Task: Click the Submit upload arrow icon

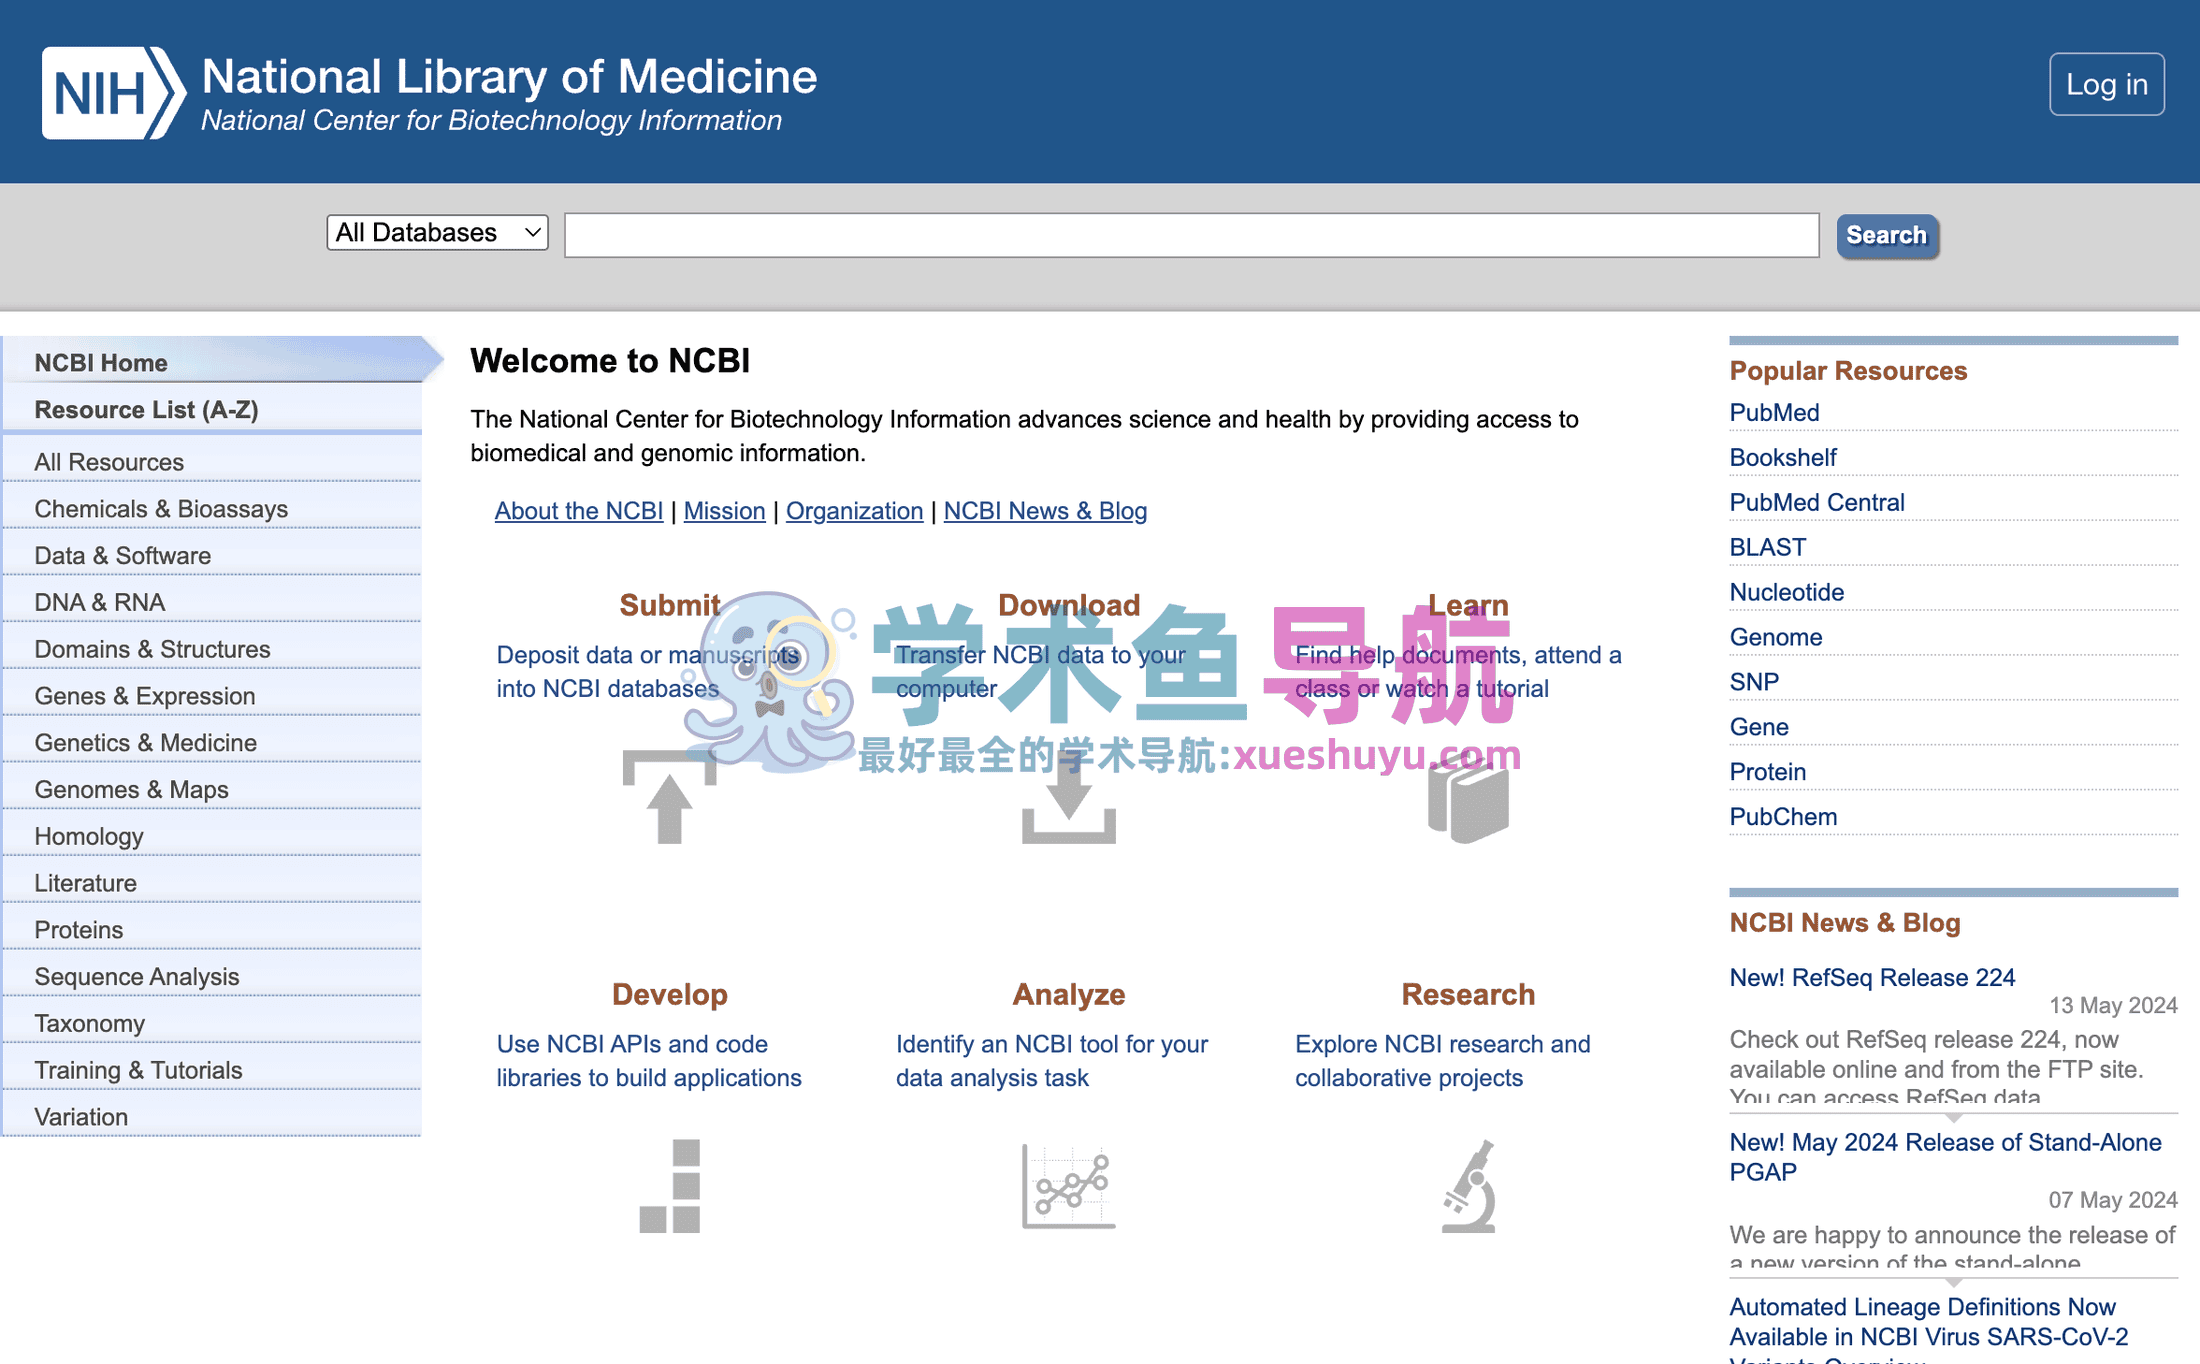Action: tap(669, 797)
